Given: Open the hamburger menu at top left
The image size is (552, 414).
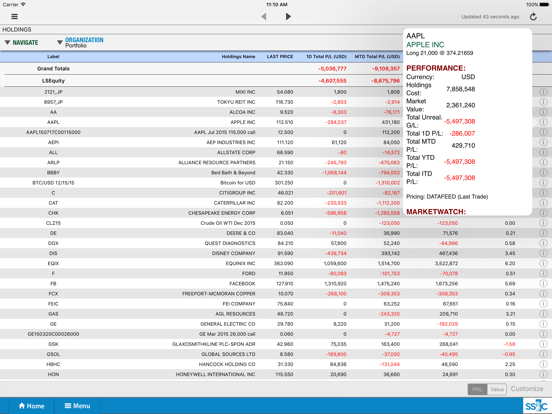Looking at the screenshot, I should 14,17.
